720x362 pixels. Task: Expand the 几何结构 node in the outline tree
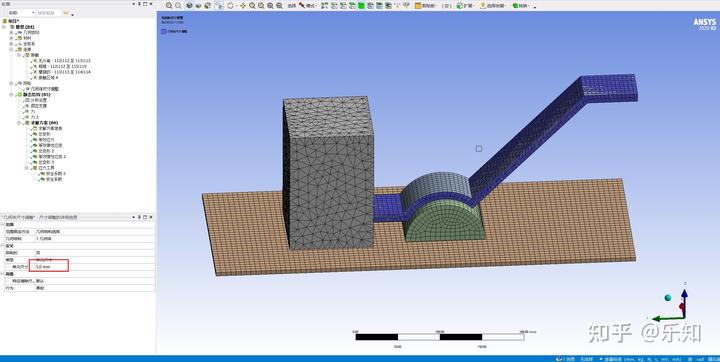(x=12, y=33)
